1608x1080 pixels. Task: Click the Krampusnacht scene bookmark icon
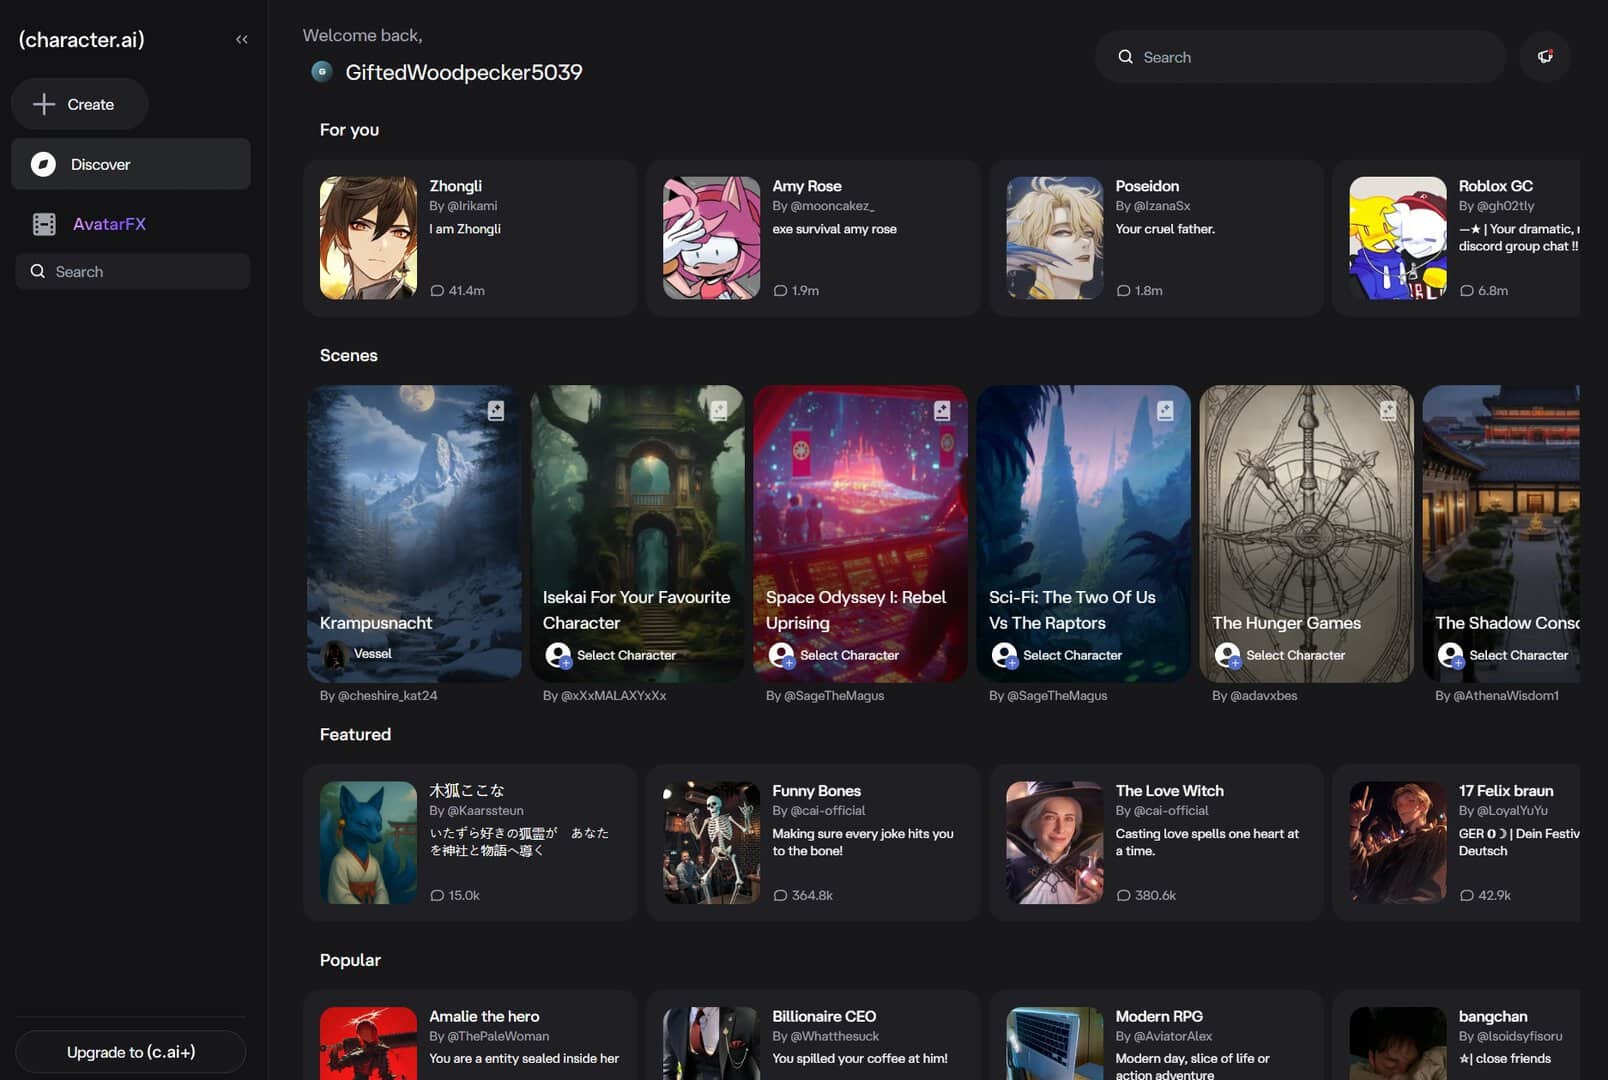click(495, 410)
